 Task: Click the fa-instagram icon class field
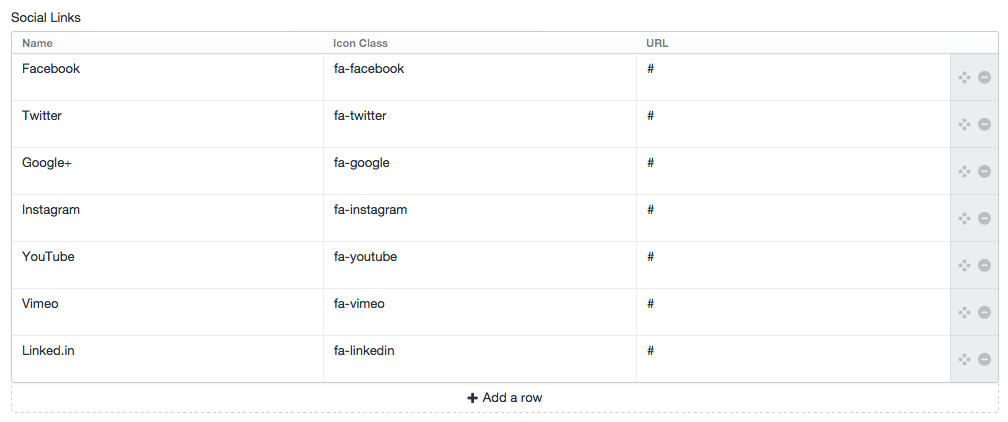coord(480,218)
